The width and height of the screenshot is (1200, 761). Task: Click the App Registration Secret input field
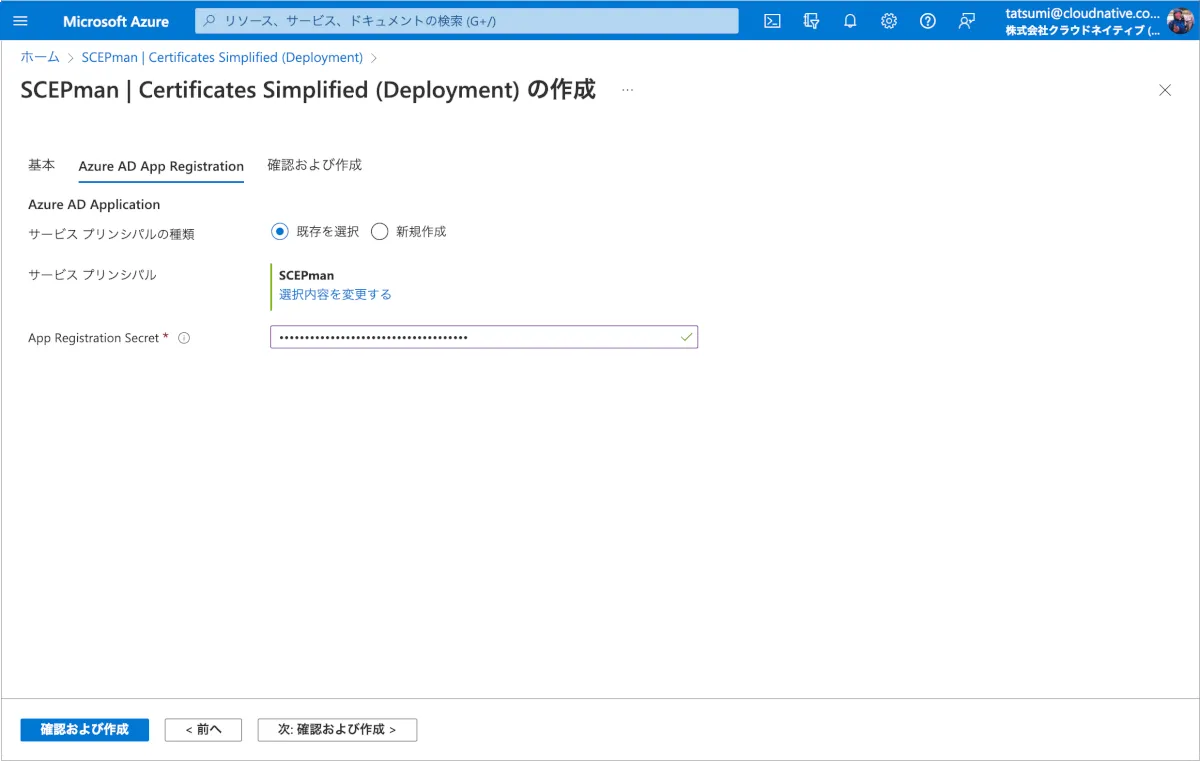click(x=475, y=338)
